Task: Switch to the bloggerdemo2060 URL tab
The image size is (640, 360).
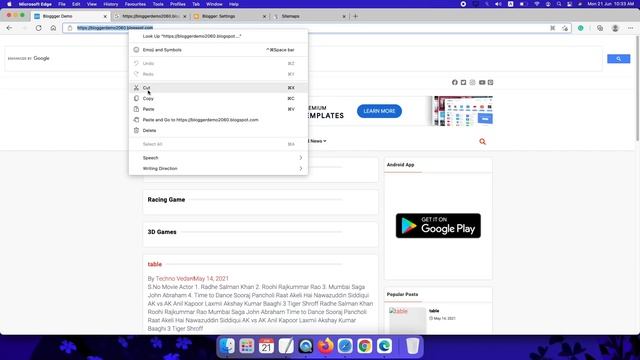Action: 150,16
